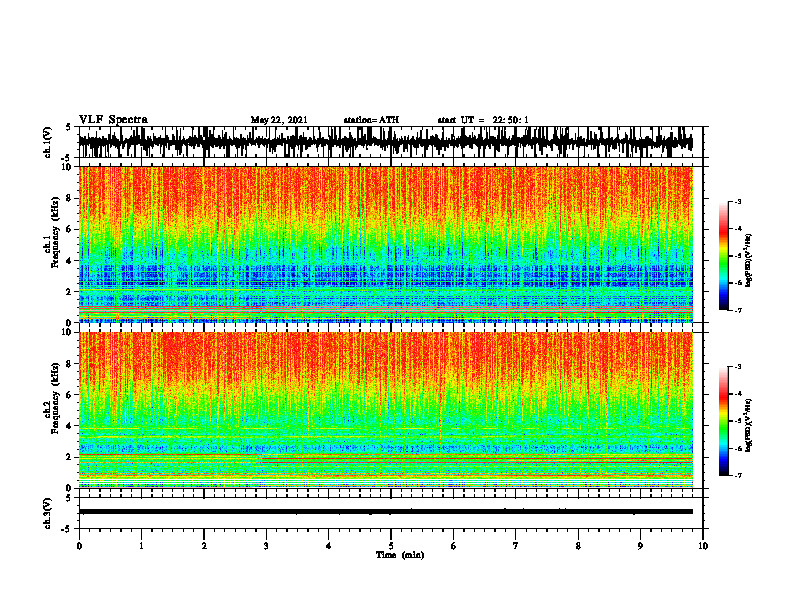Viewport: 792px width, 612px height.
Task: Click the log(PSD) unit label beside ch.2 color bar
Action: 748,425
